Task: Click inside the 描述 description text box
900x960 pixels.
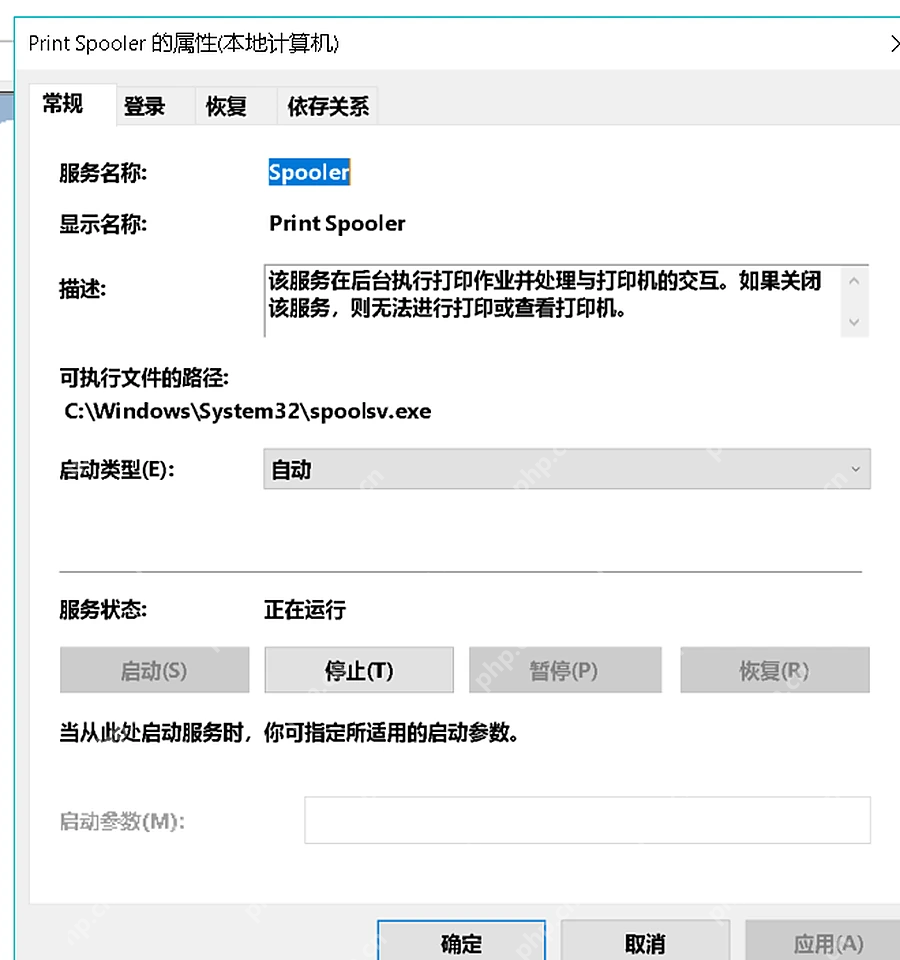Action: click(552, 301)
